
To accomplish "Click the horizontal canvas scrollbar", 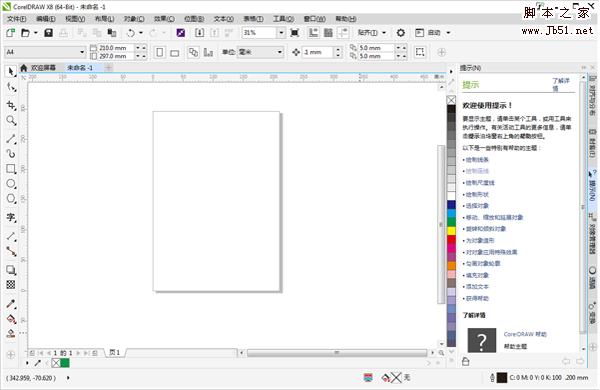I will pos(337,353).
